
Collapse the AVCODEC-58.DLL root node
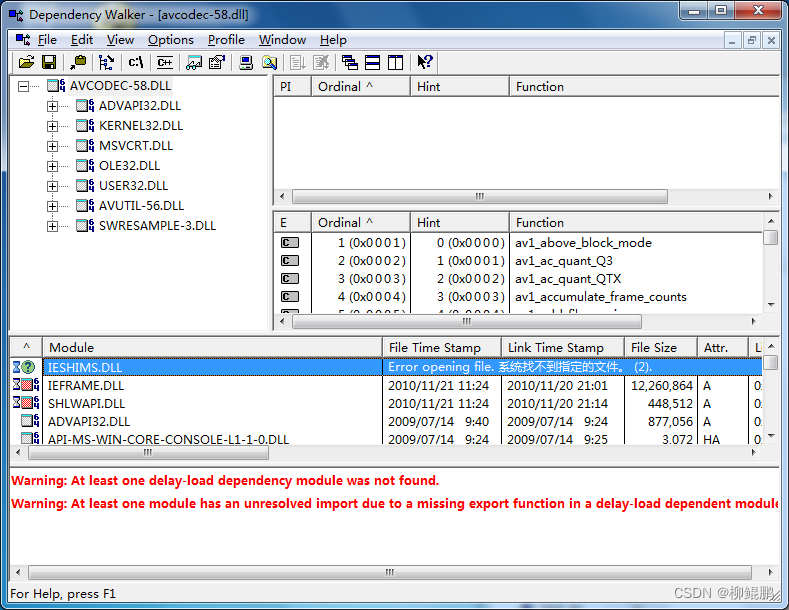[x=23, y=87]
